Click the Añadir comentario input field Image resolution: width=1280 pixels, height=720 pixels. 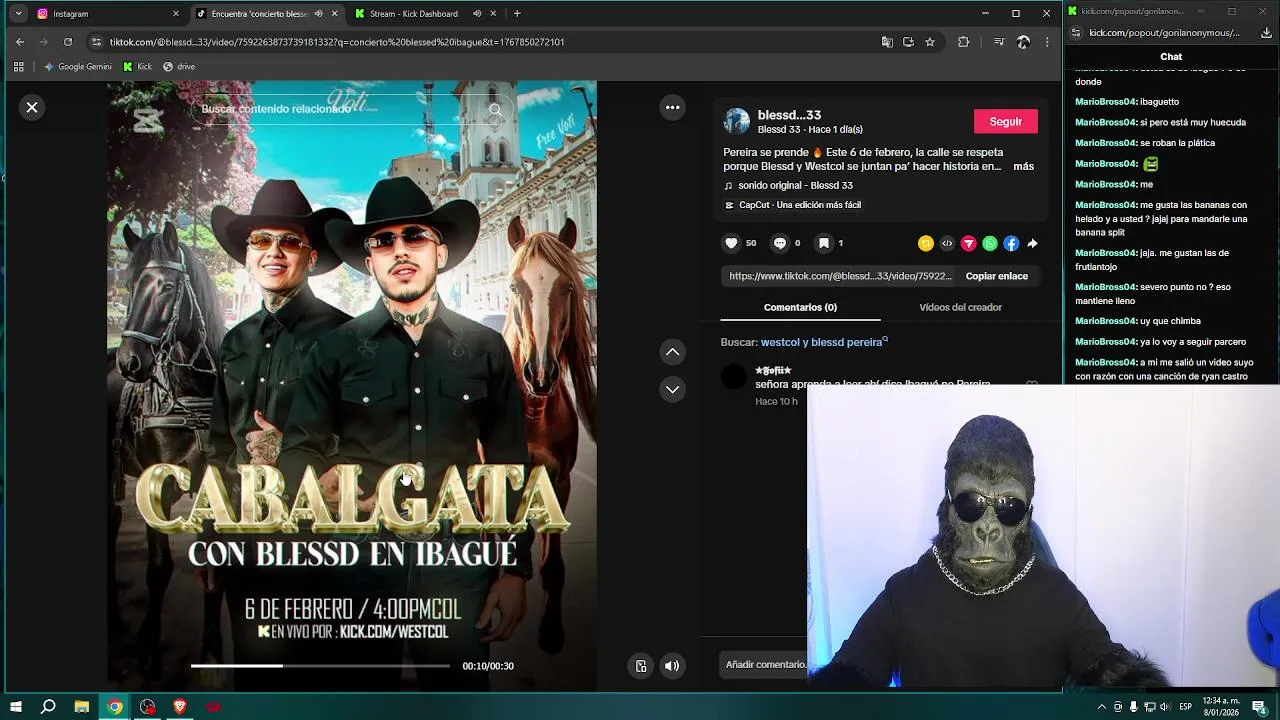click(766, 664)
